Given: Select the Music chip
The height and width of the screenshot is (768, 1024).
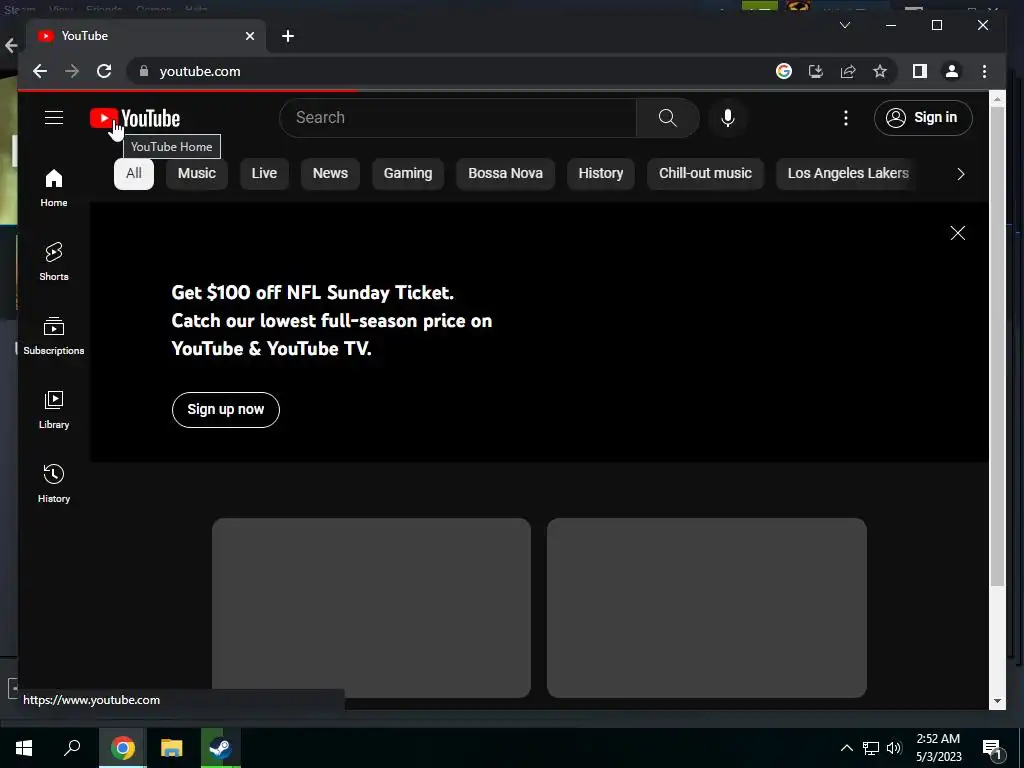Looking at the screenshot, I should pyautogui.click(x=197, y=174).
